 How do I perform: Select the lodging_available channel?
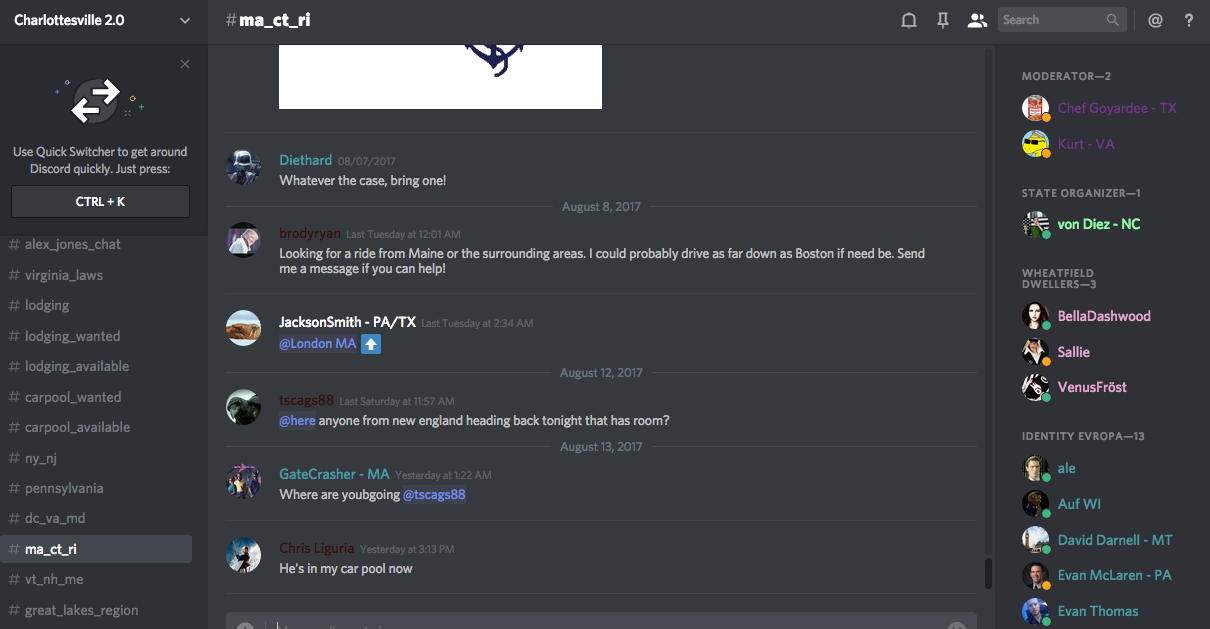tap(77, 366)
